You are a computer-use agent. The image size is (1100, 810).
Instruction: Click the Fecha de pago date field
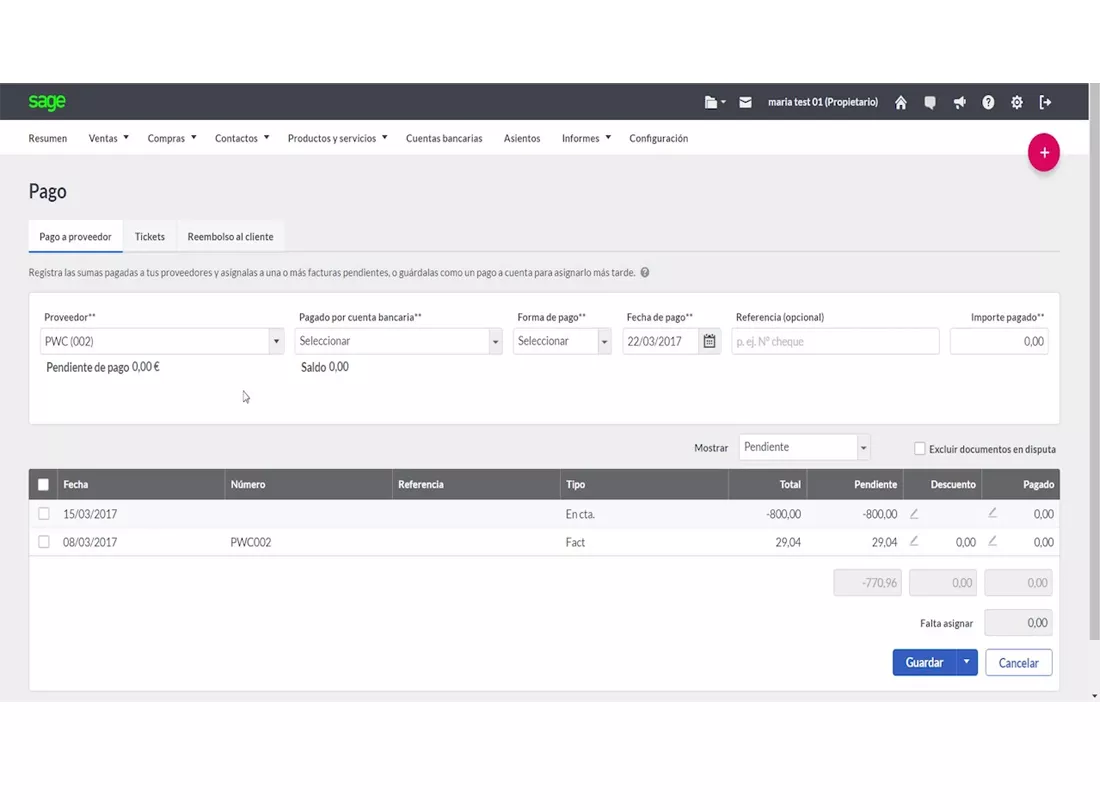661,342
